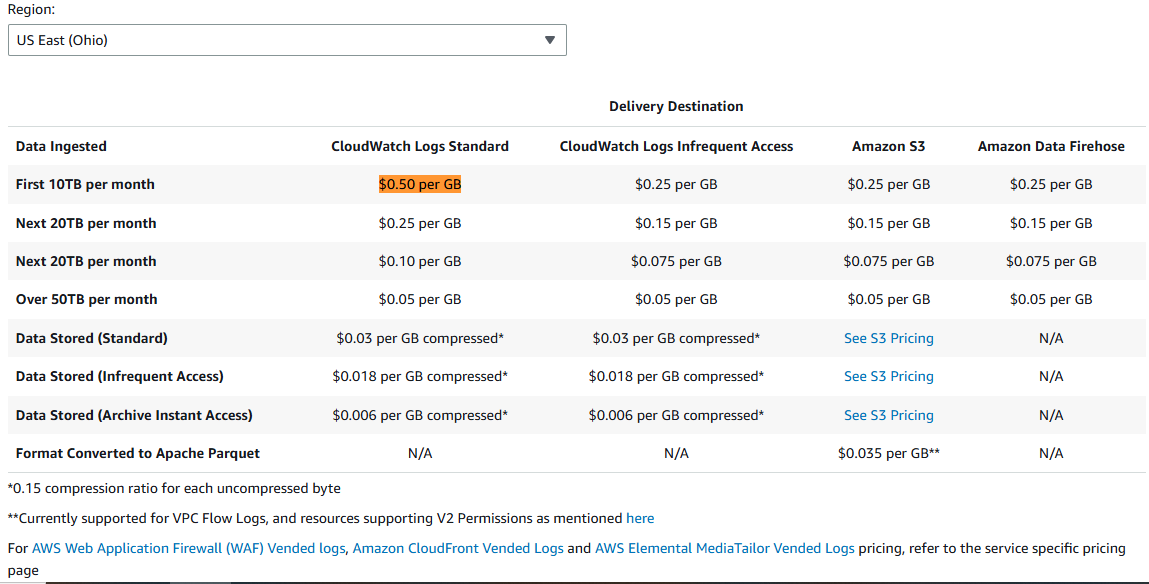Image resolution: width=1149 pixels, height=584 pixels.
Task: Click the CloudWatch Logs Standard column header
Action: pyautogui.click(x=420, y=146)
